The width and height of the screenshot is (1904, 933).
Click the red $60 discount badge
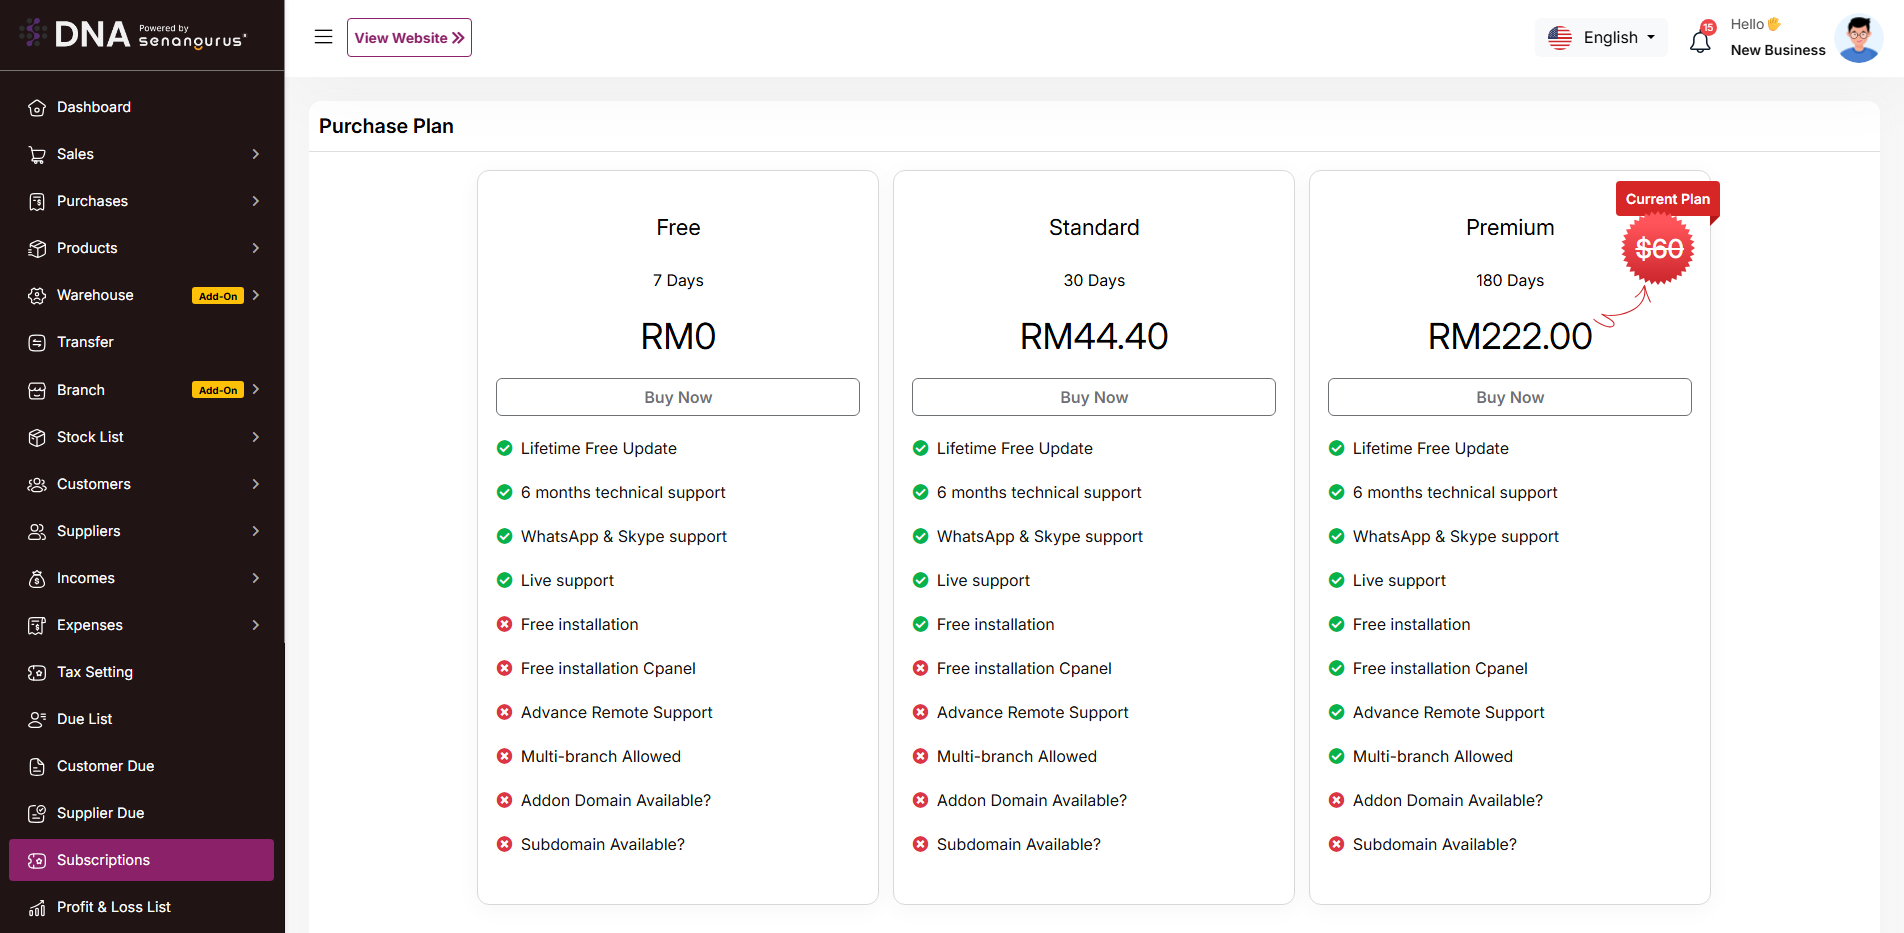click(x=1658, y=249)
